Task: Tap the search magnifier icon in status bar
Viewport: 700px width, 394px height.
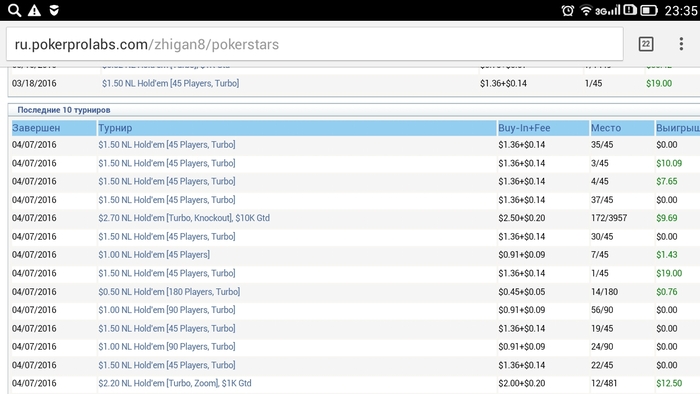Action: click(14, 10)
